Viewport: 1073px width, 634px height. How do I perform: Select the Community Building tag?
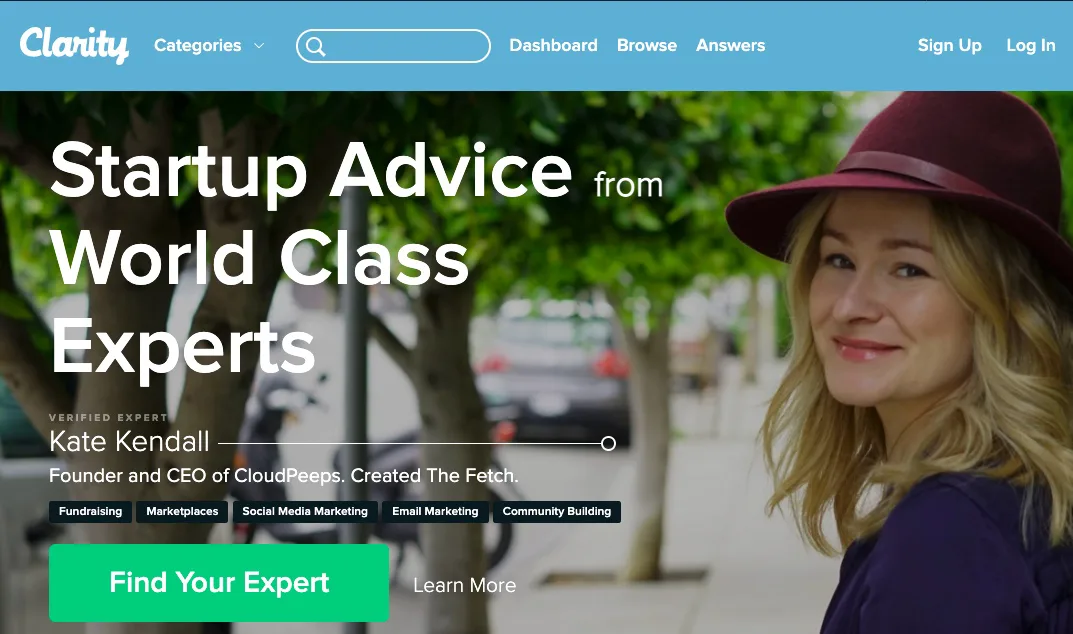point(557,511)
